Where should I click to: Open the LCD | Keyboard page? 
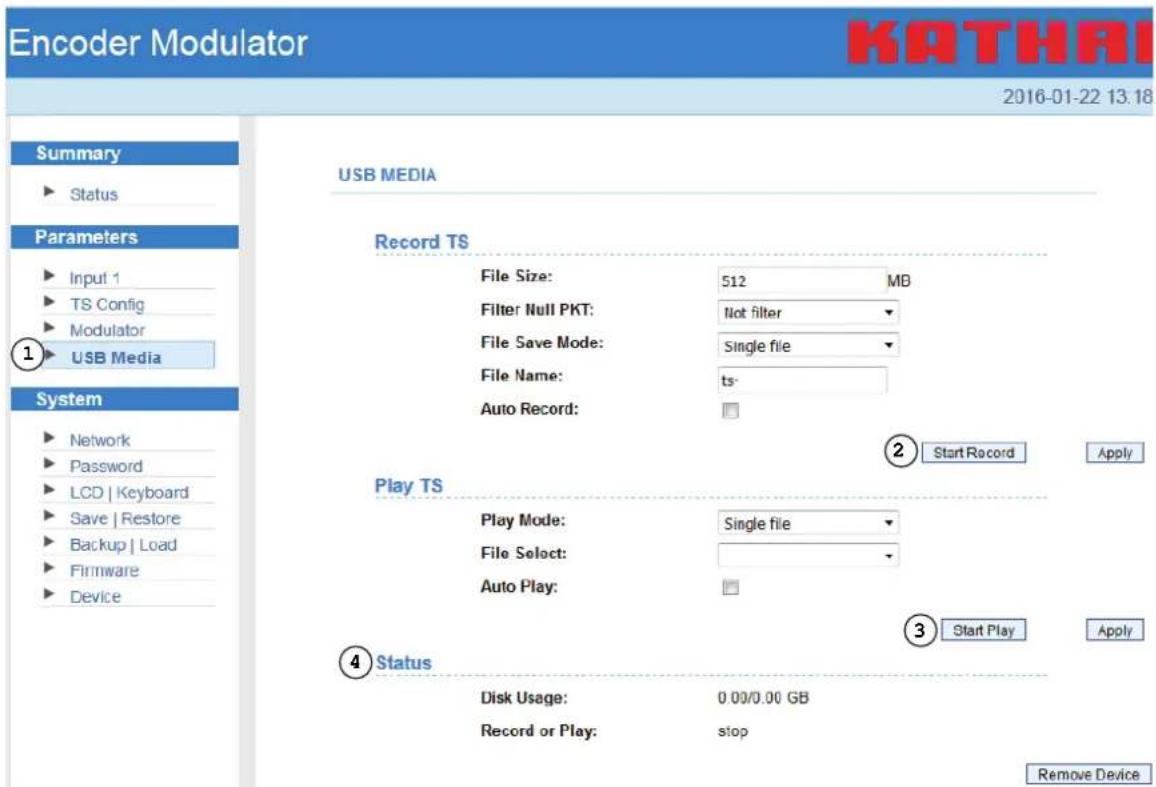click(x=129, y=493)
